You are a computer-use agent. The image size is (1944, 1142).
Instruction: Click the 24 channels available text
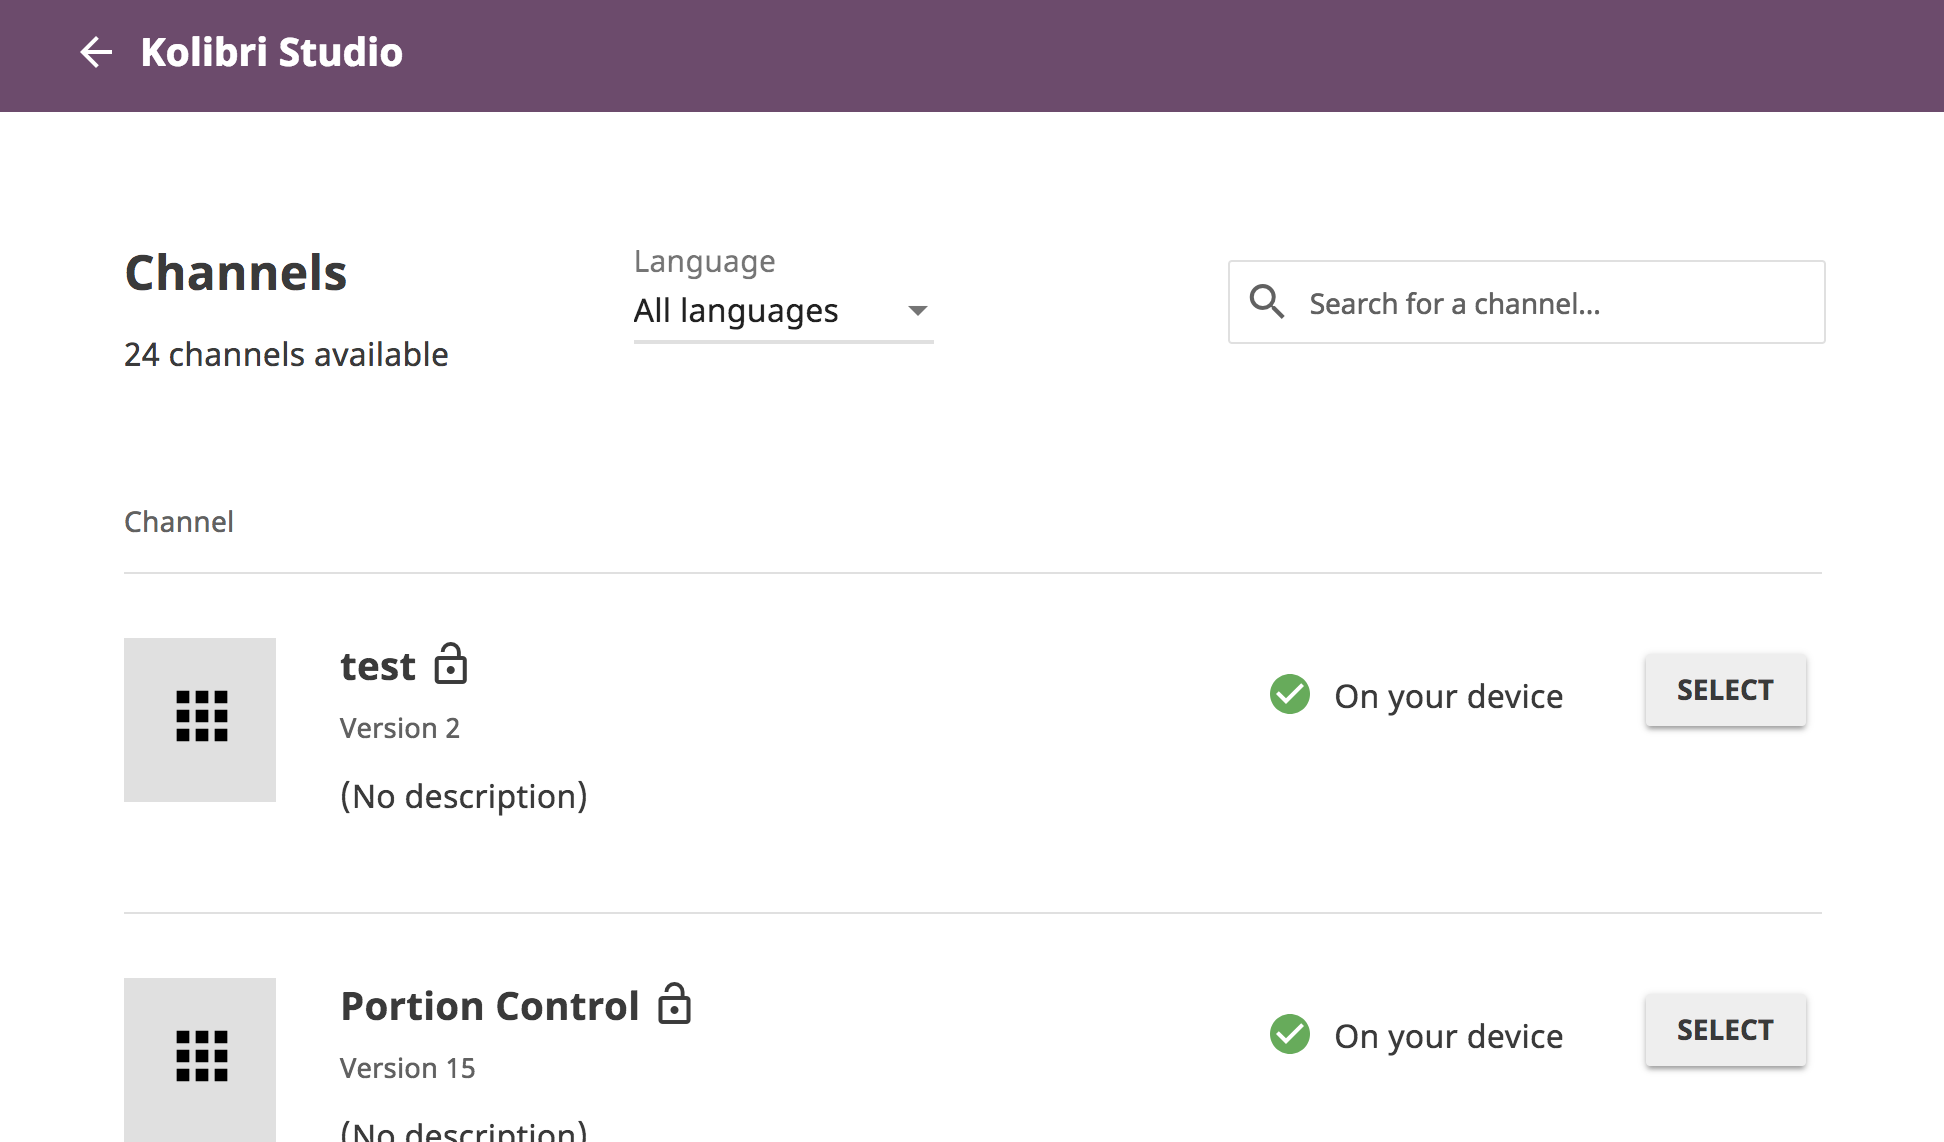(286, 354)
